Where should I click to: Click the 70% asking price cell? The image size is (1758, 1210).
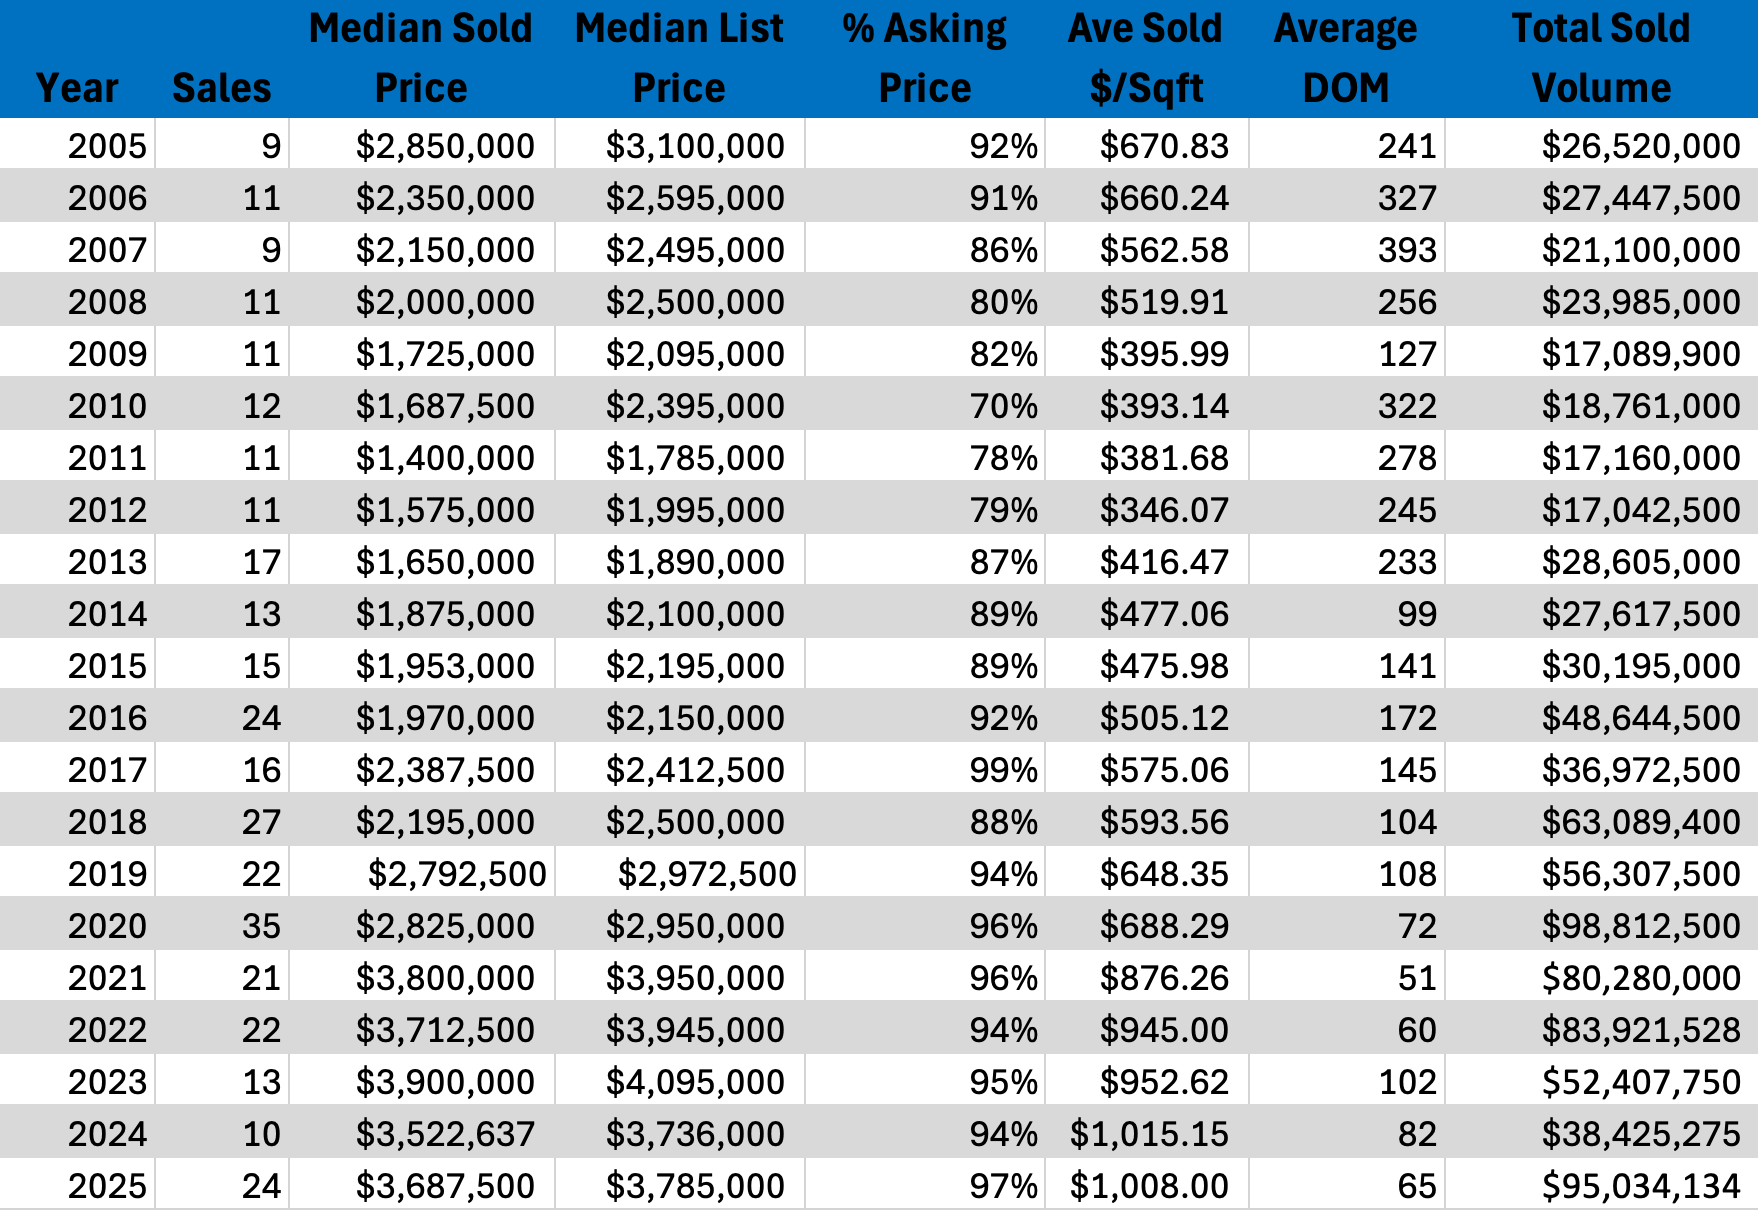(x=1003, y=406)
